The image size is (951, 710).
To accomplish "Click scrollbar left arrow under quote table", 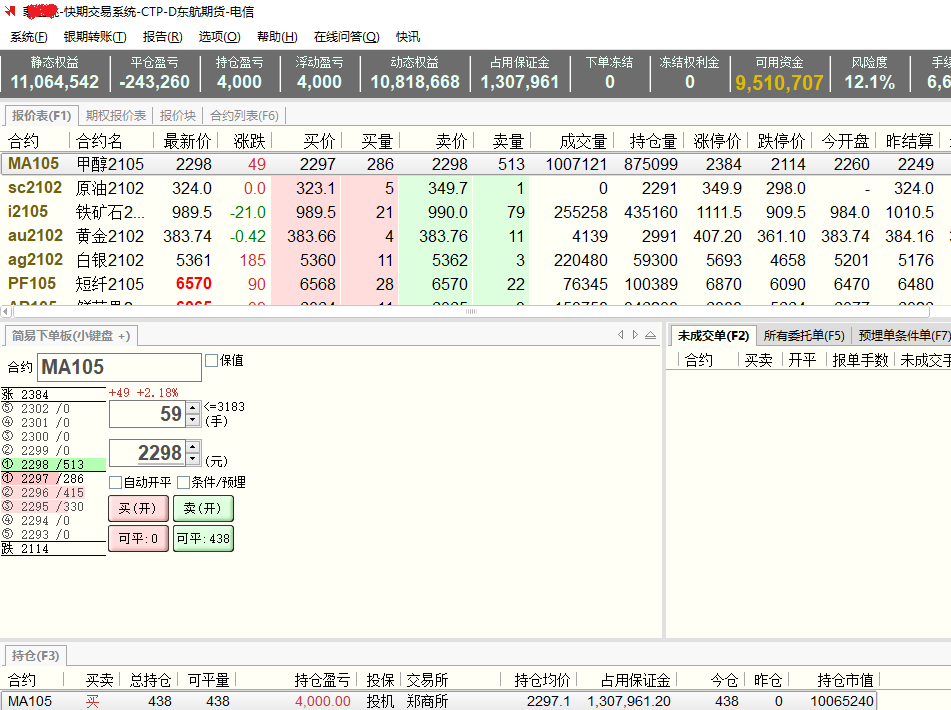I will click(x=5, y=312).
